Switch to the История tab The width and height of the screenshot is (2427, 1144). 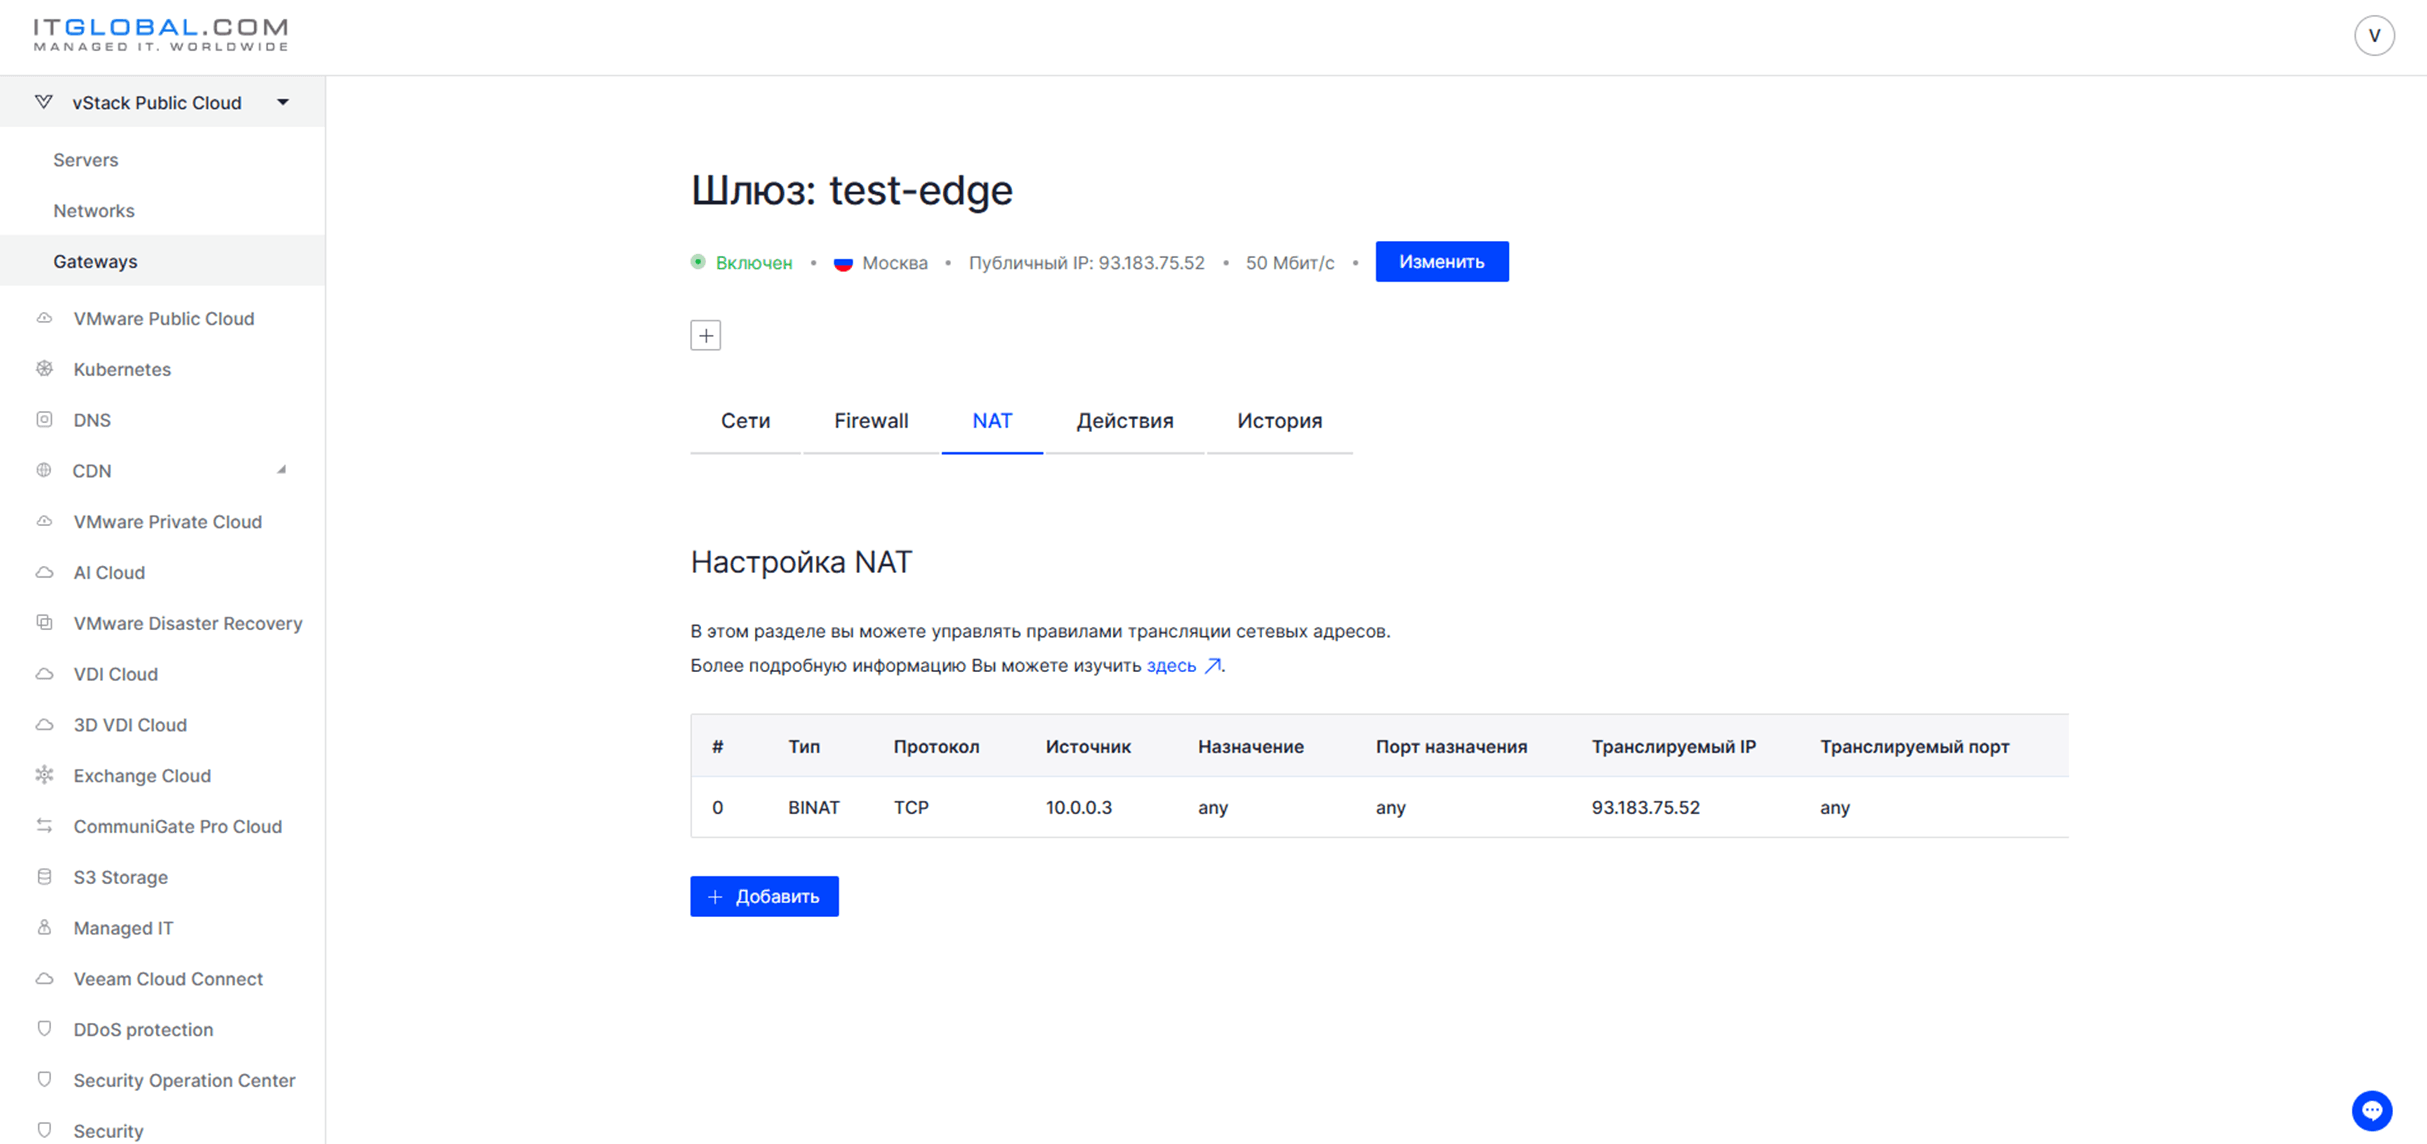coord(1279,421)
